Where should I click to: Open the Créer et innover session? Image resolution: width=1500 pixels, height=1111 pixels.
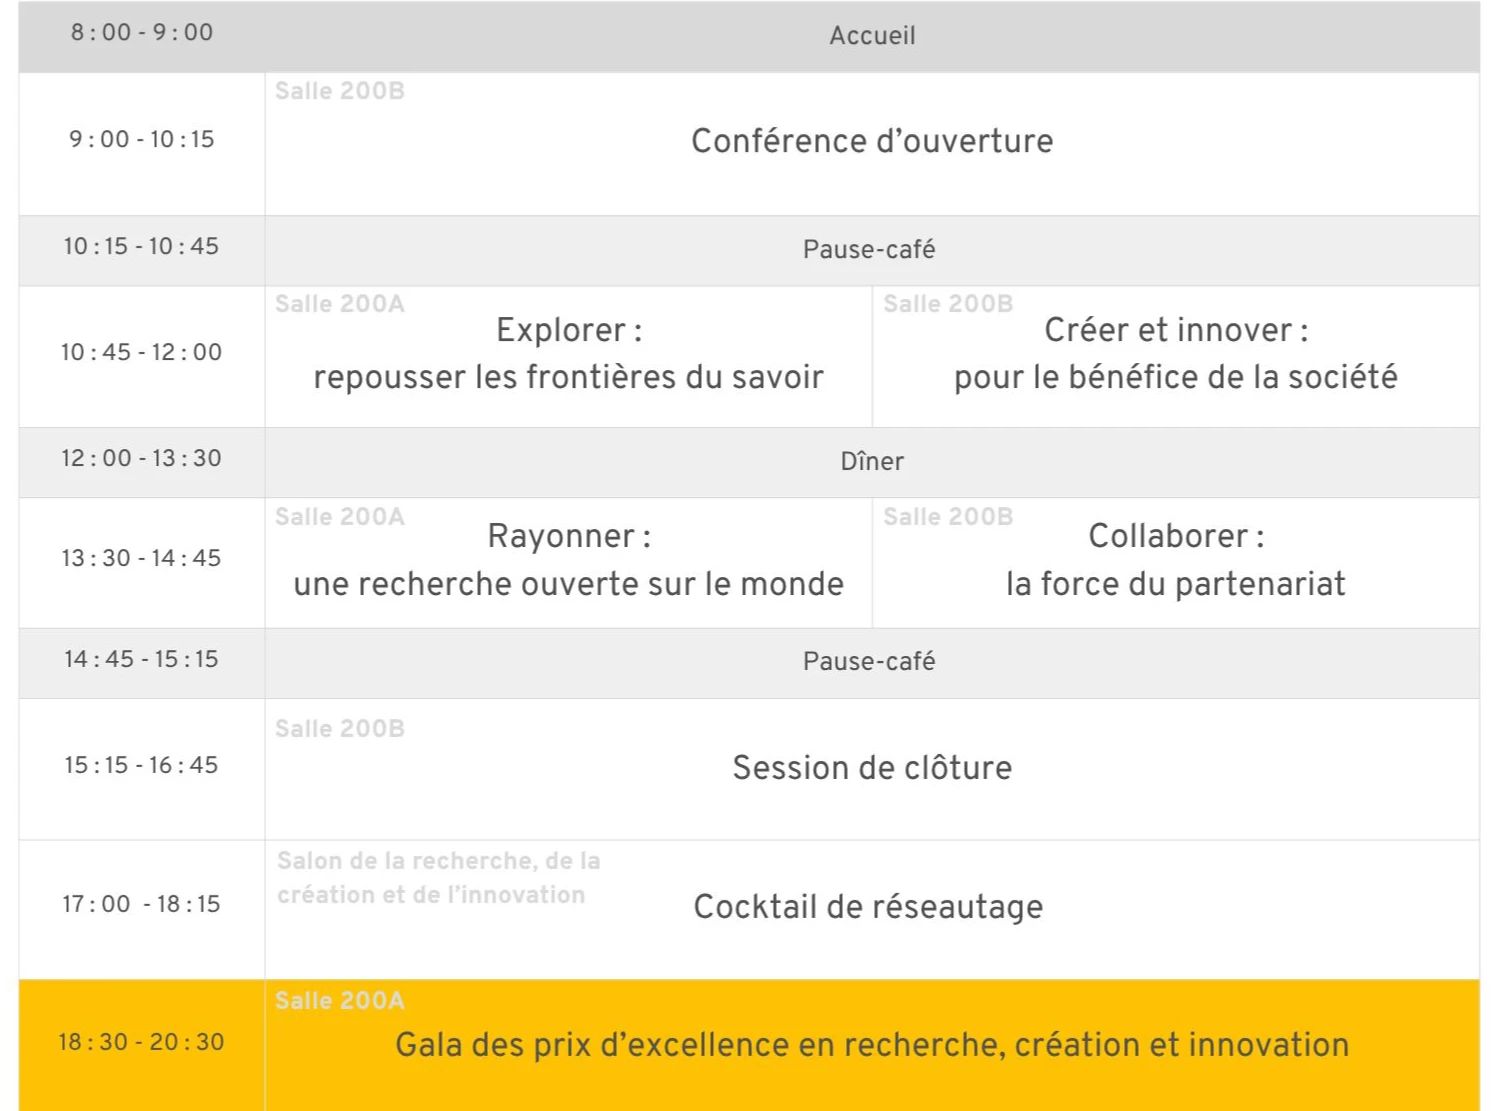[x=1175, y=353]
